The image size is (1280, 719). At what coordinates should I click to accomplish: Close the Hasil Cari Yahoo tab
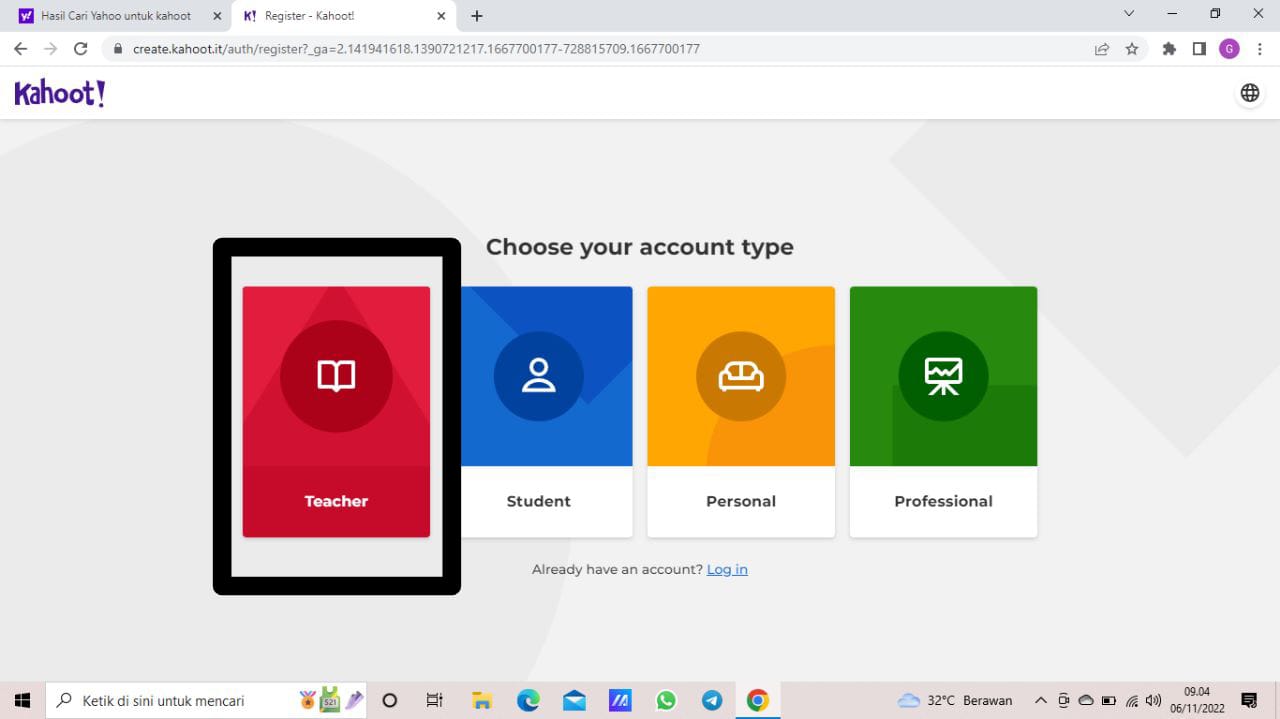tap(217, 16)
